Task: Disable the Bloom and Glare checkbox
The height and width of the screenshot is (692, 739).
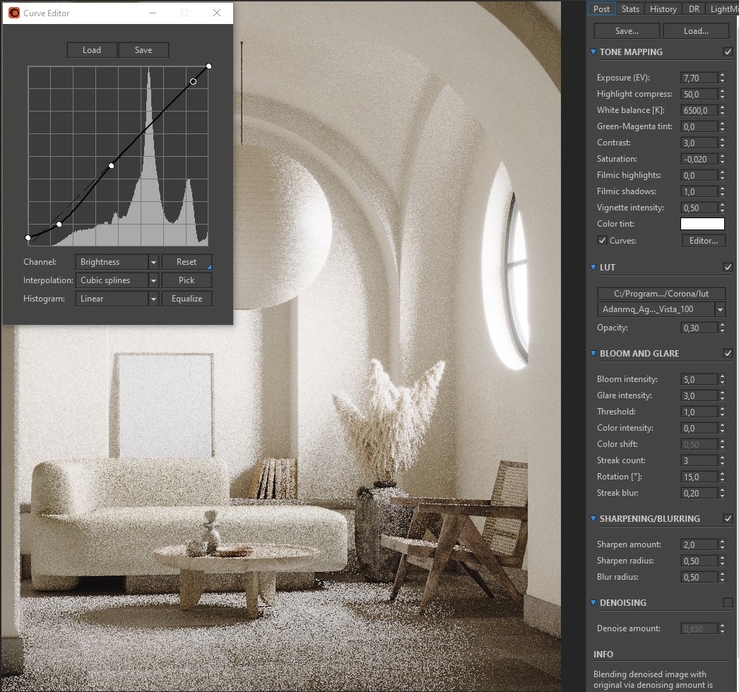Action: point(727,354)
